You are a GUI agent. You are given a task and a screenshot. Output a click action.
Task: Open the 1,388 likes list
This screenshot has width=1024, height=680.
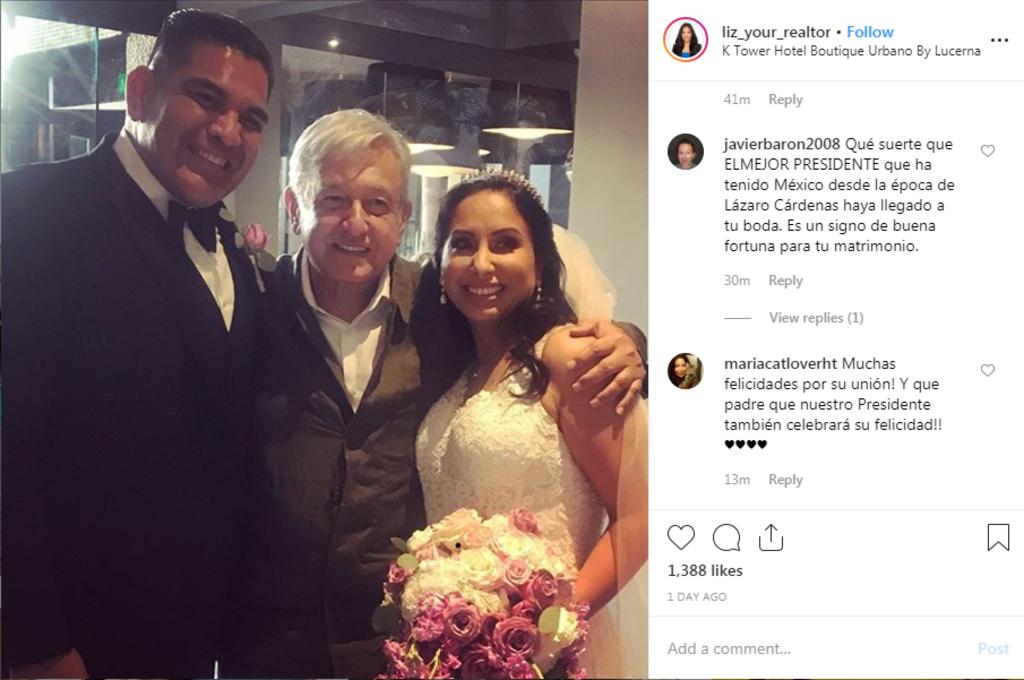(705, 571)
